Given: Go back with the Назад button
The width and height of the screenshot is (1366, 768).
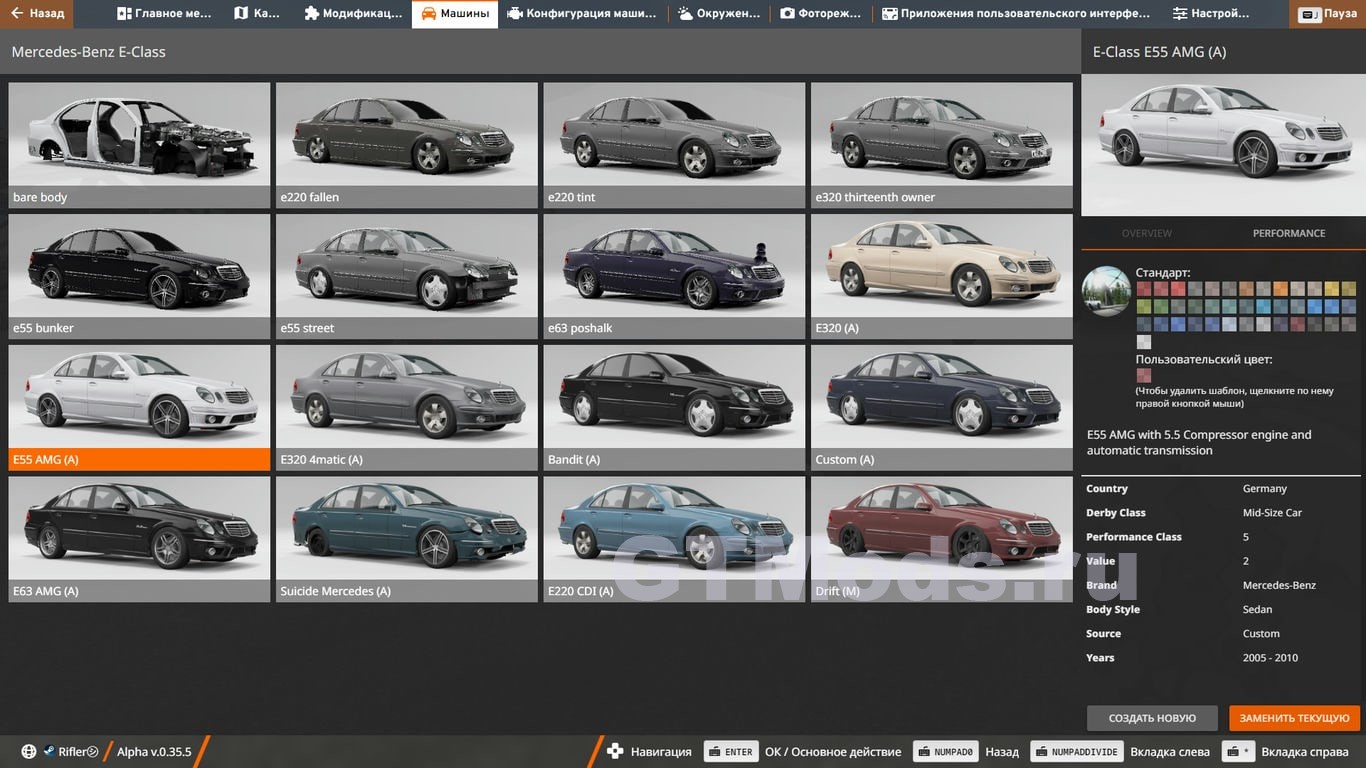Looking at the screenshot, I should [x=36, y=14].
